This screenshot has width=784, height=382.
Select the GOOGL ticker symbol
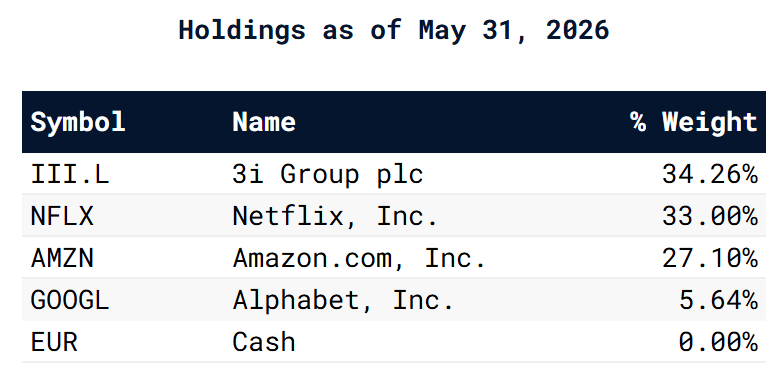click(70, 300)
